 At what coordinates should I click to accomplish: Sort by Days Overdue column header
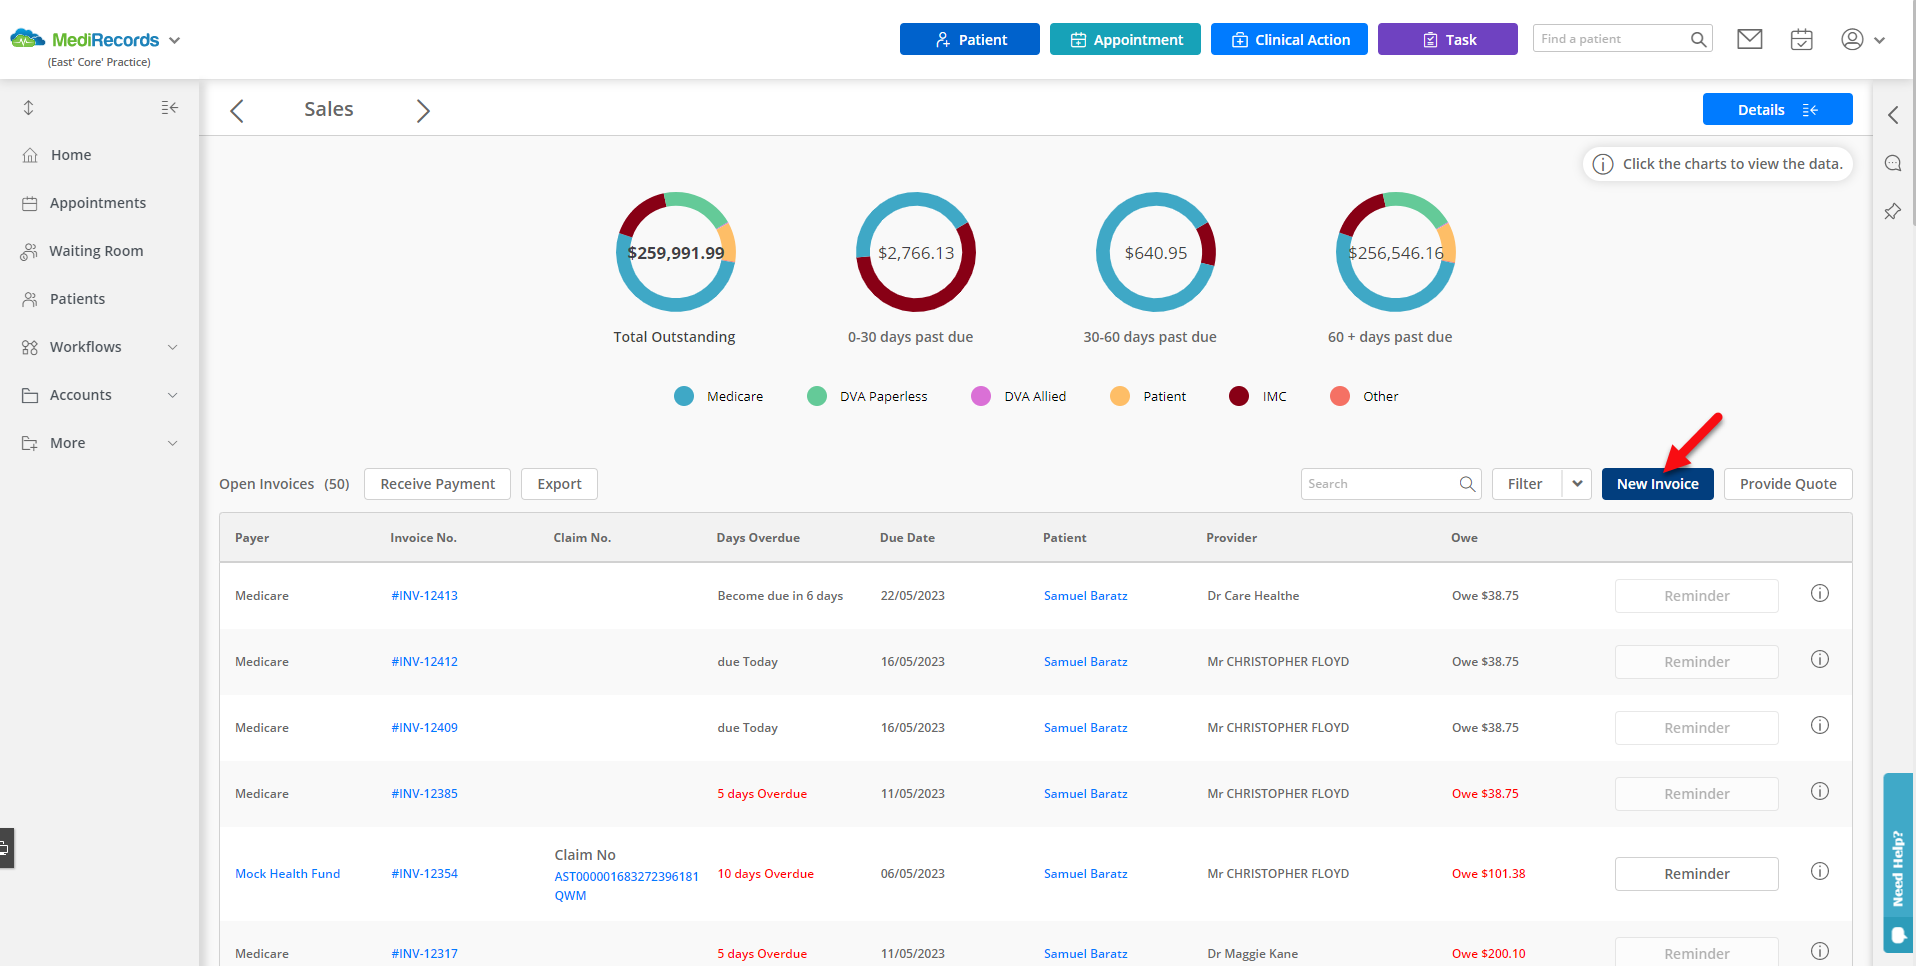coord(758,538)
